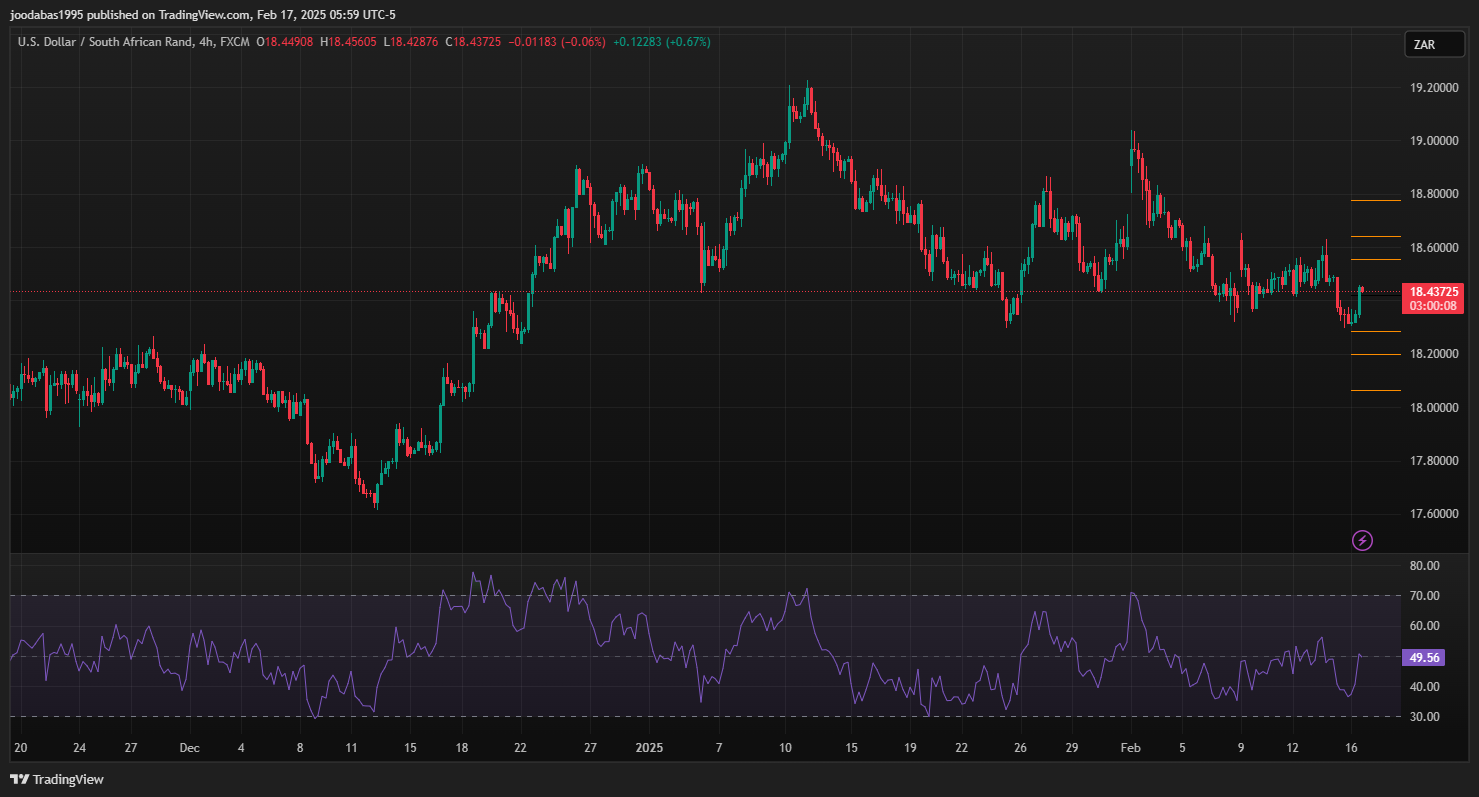Click the close value C18.43725 in header
This screenshot has height=797, width=1479.
[474, 42]
